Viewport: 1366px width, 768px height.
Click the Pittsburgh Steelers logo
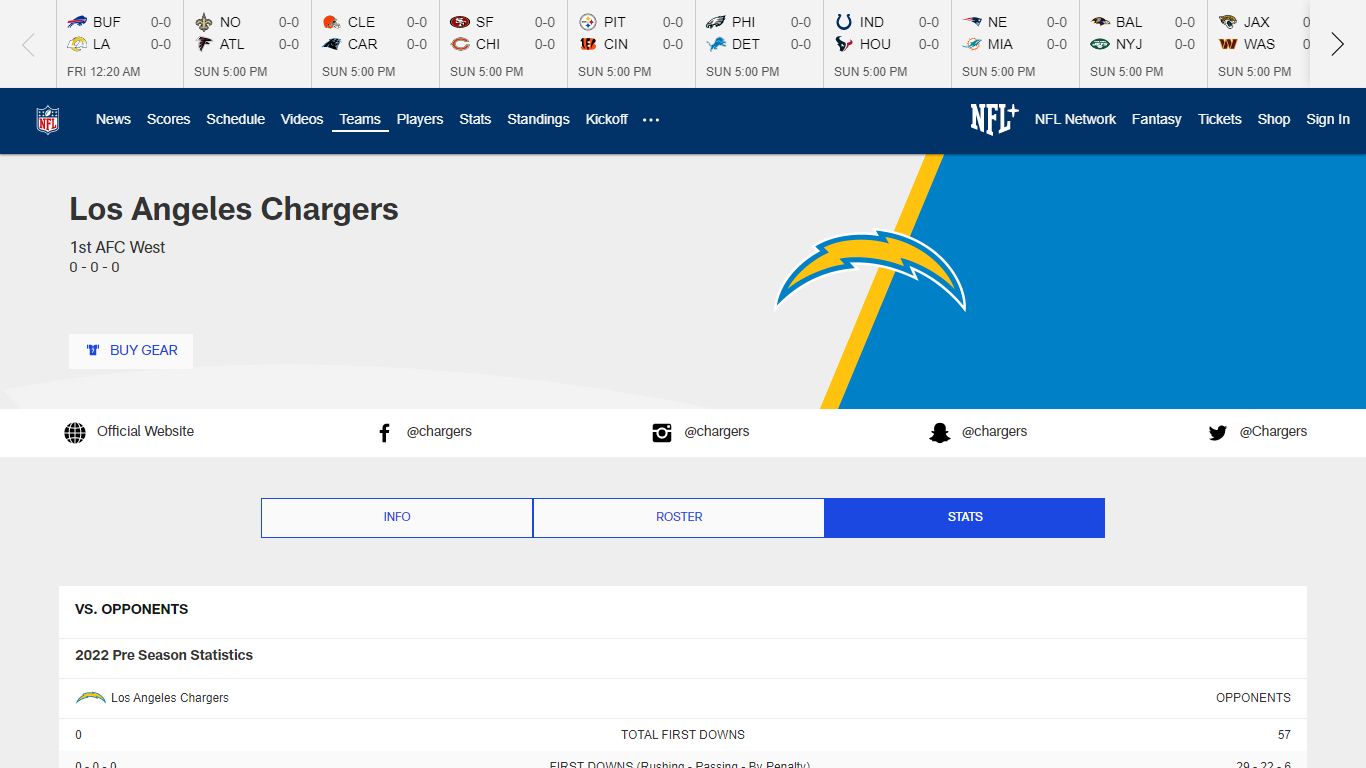coord(588,22)
